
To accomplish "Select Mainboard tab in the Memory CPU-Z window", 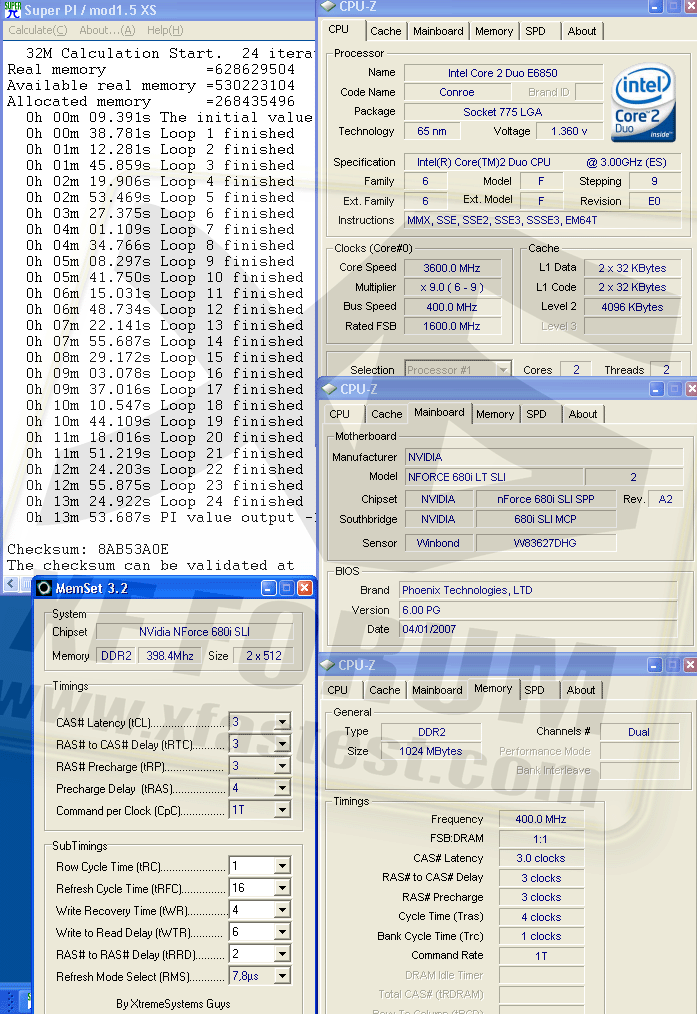I will click(437, 690).
